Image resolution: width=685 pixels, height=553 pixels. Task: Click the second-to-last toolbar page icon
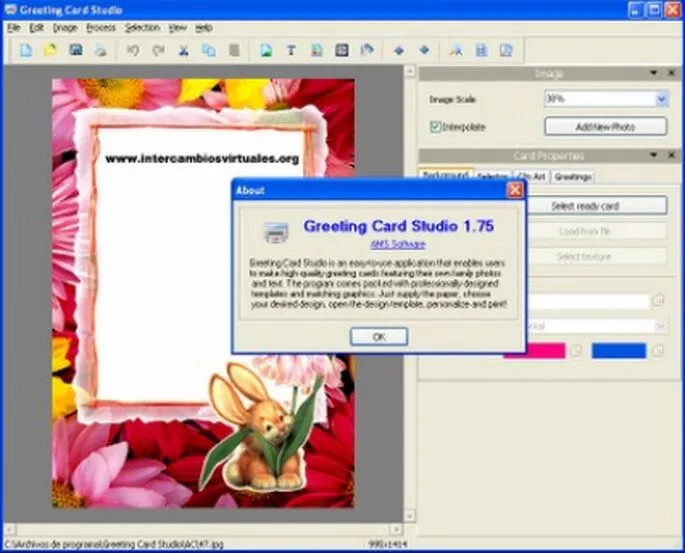[x=481, y=50]
